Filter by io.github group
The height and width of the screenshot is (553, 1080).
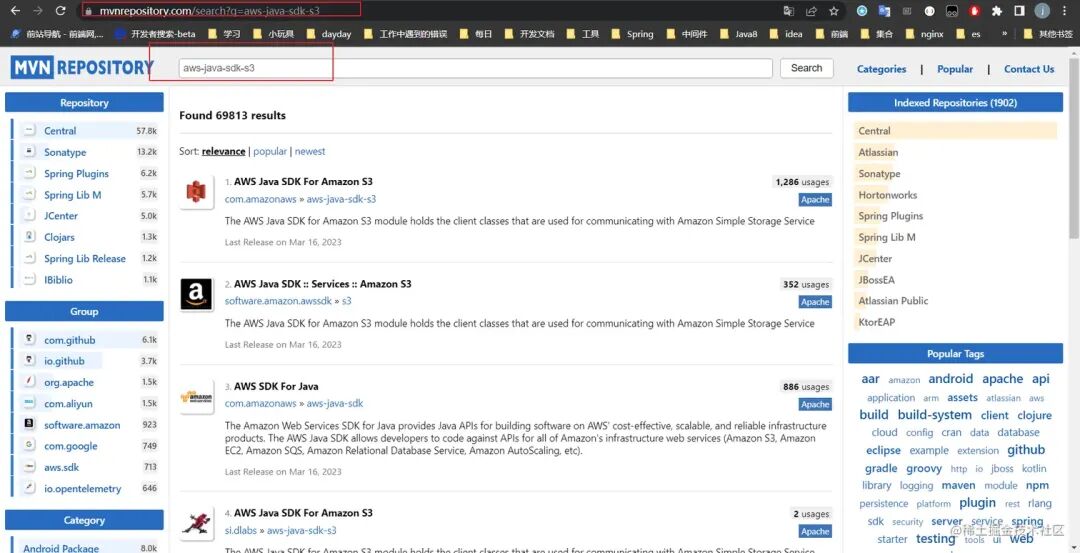[64, 361]
